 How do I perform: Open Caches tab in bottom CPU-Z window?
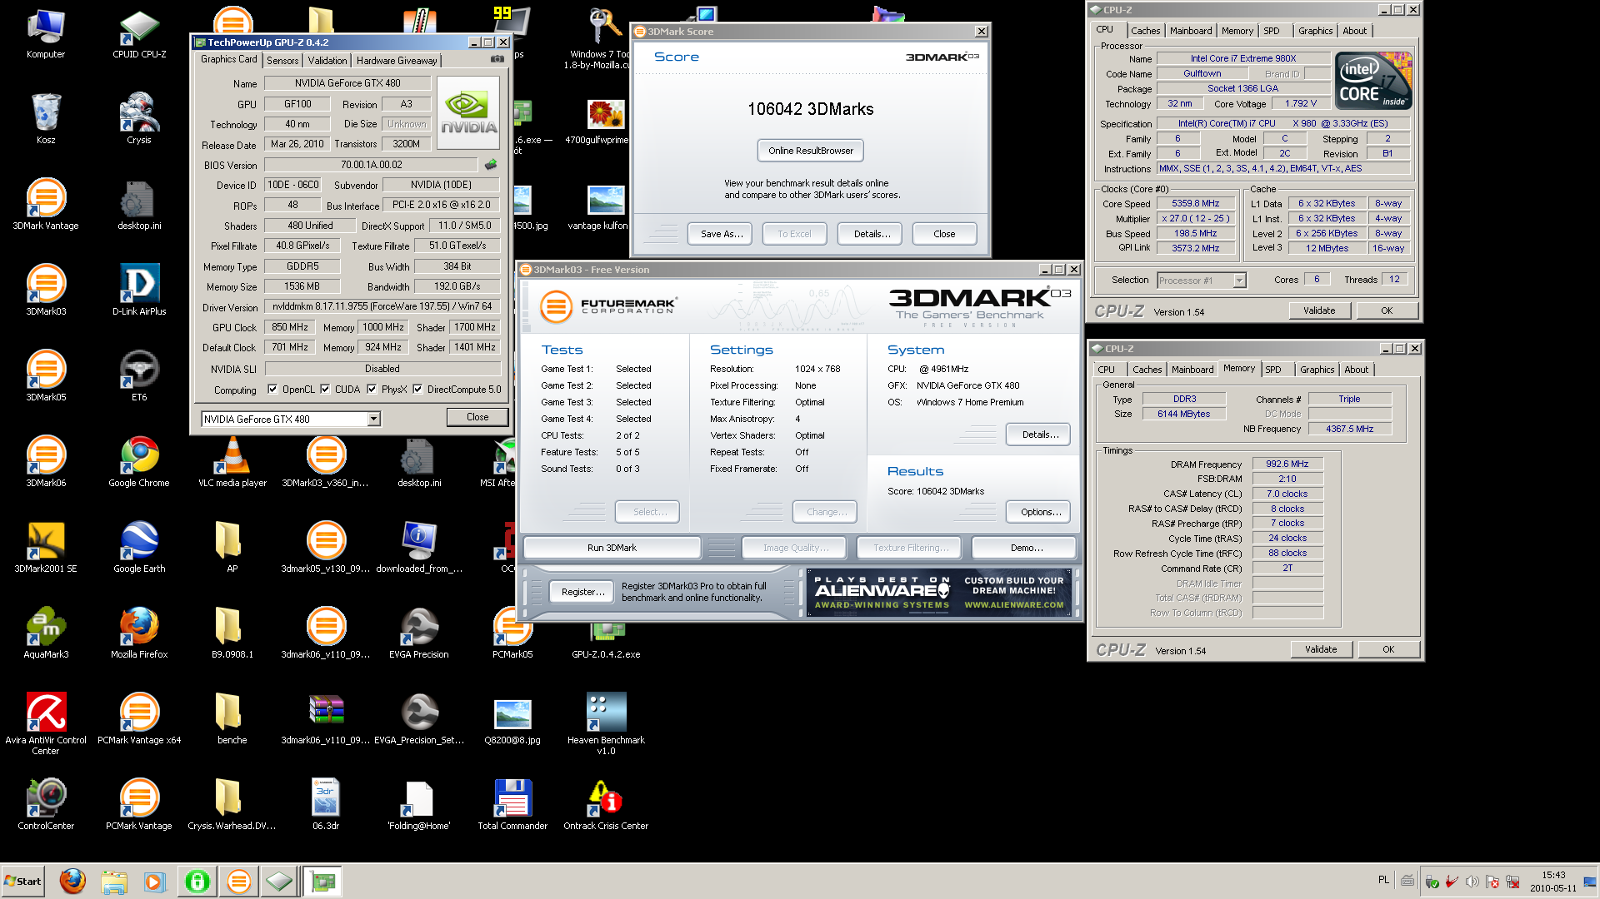(x=1147, y=369)
